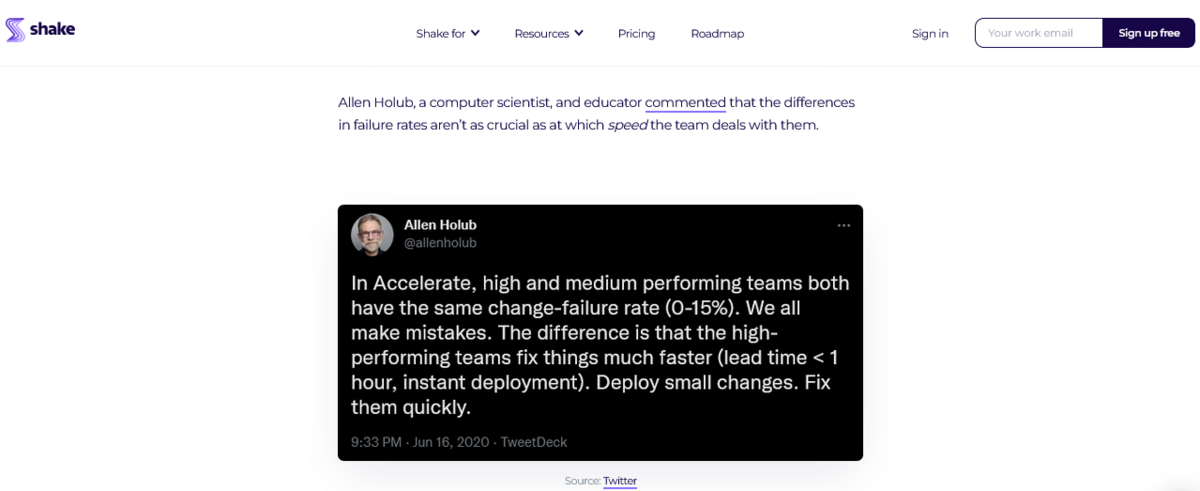Open the Shake for dropdown menu

click(x=447, y=33)
